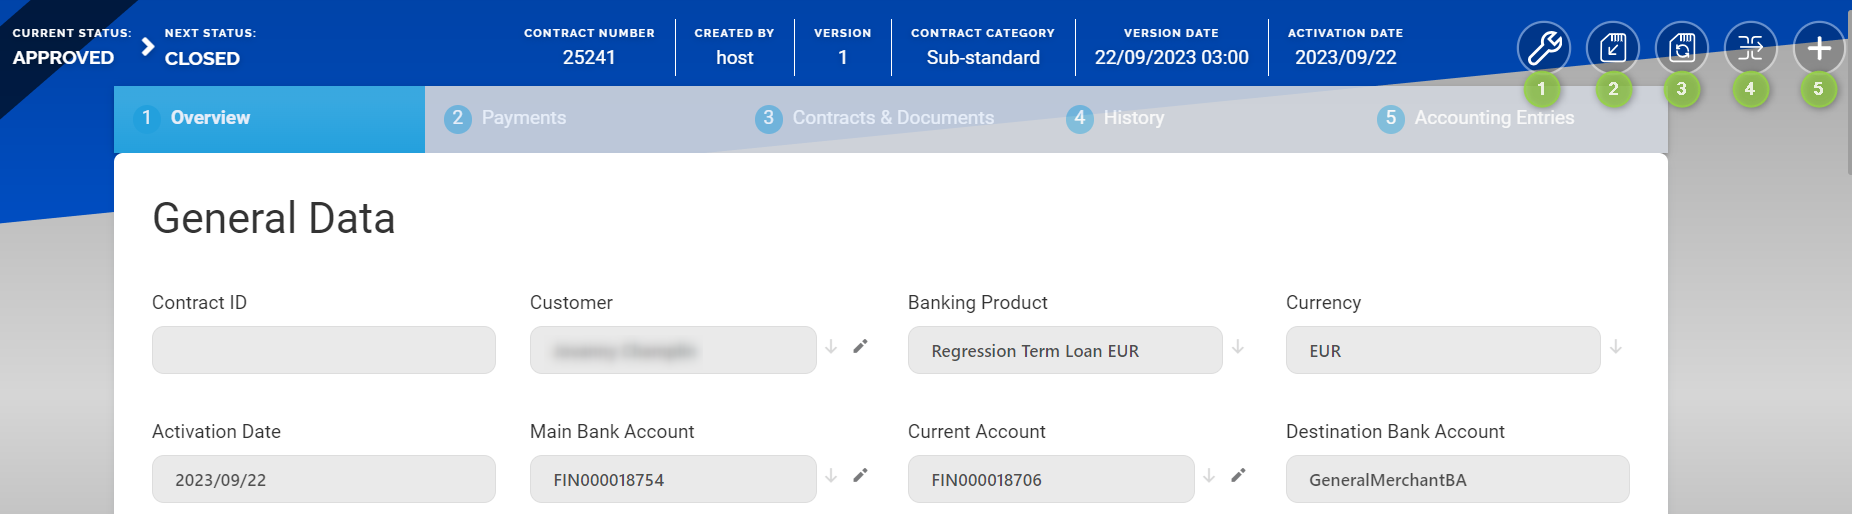
Task: Click the wrench icon in header
Action: click(1543, 48)
